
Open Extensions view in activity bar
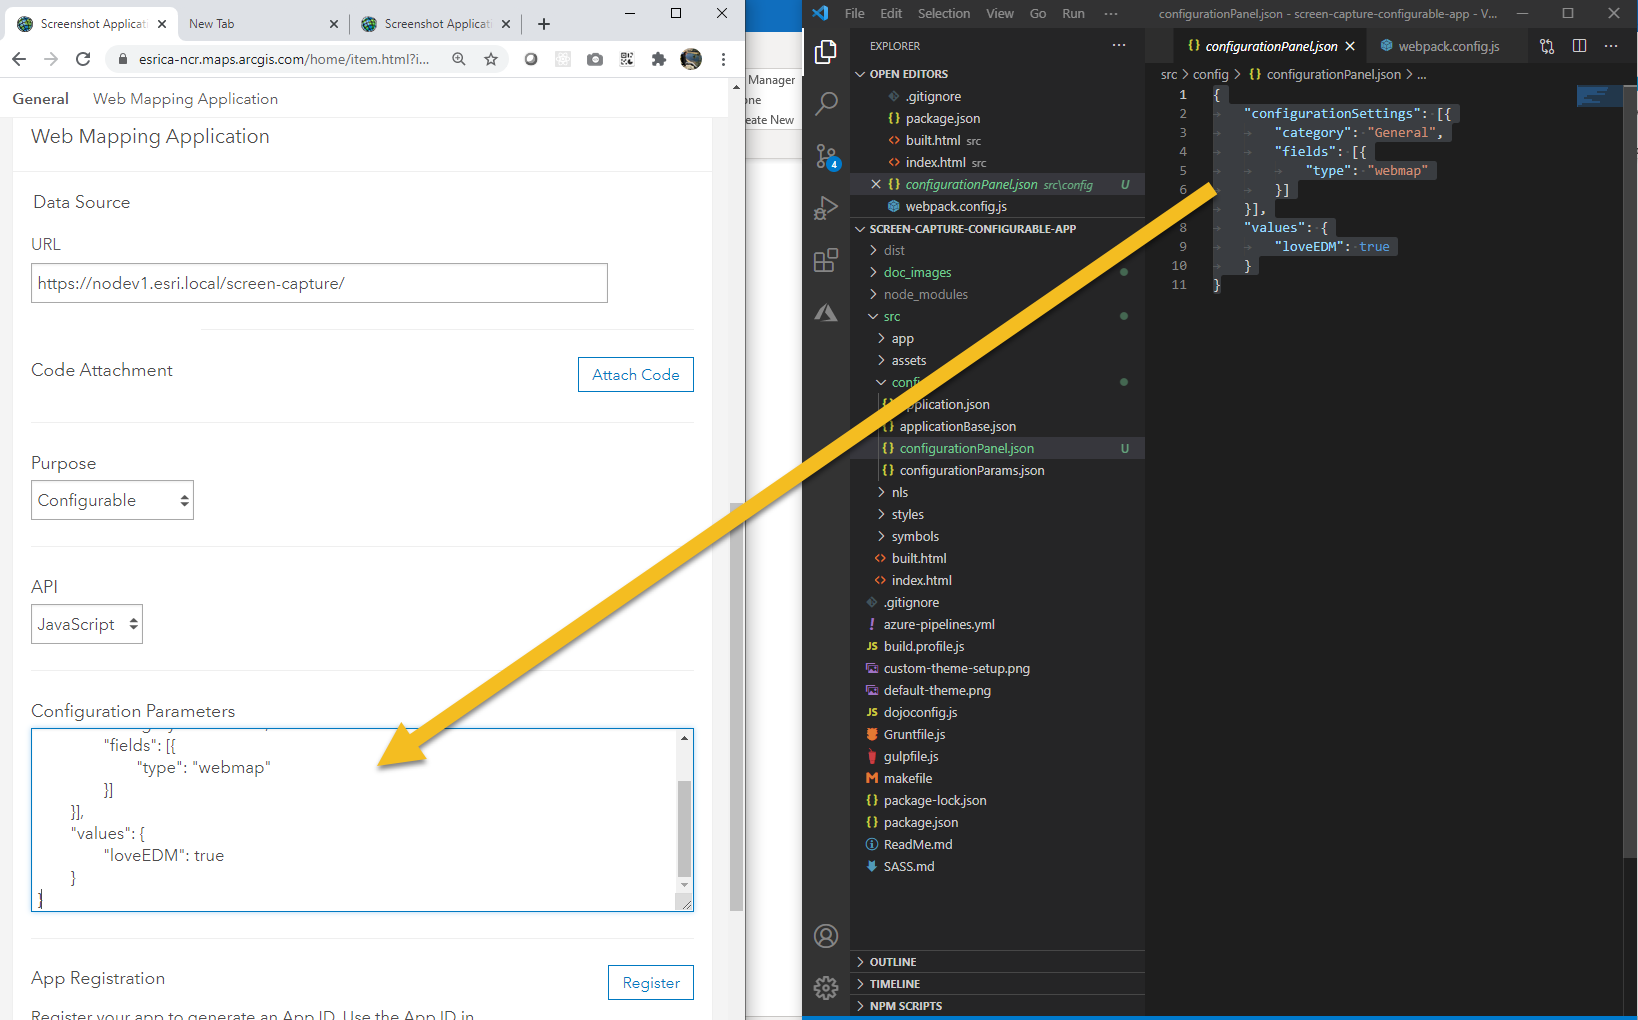826,260
